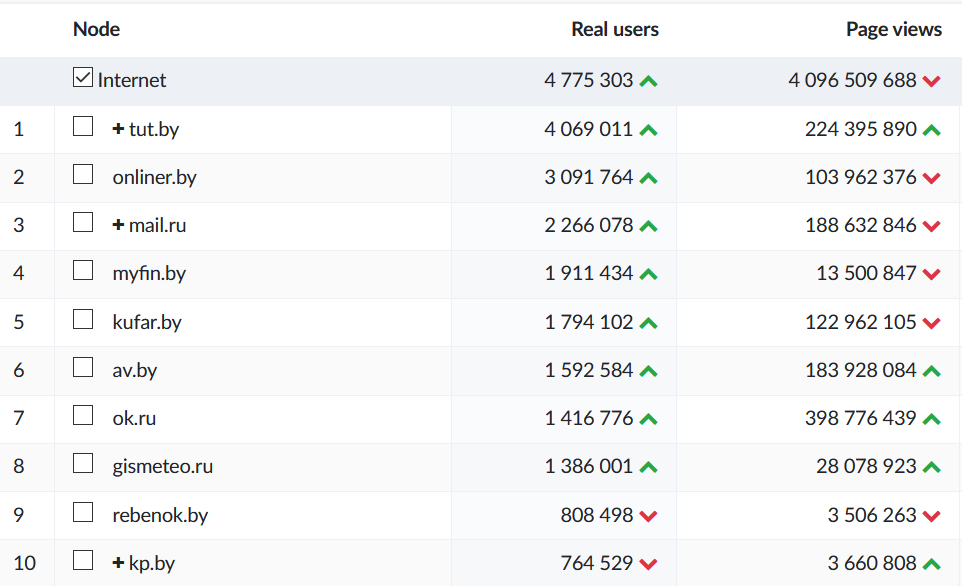Expand the kp.by node
This screenshot has width=962, height=586.
pos(118,563)
